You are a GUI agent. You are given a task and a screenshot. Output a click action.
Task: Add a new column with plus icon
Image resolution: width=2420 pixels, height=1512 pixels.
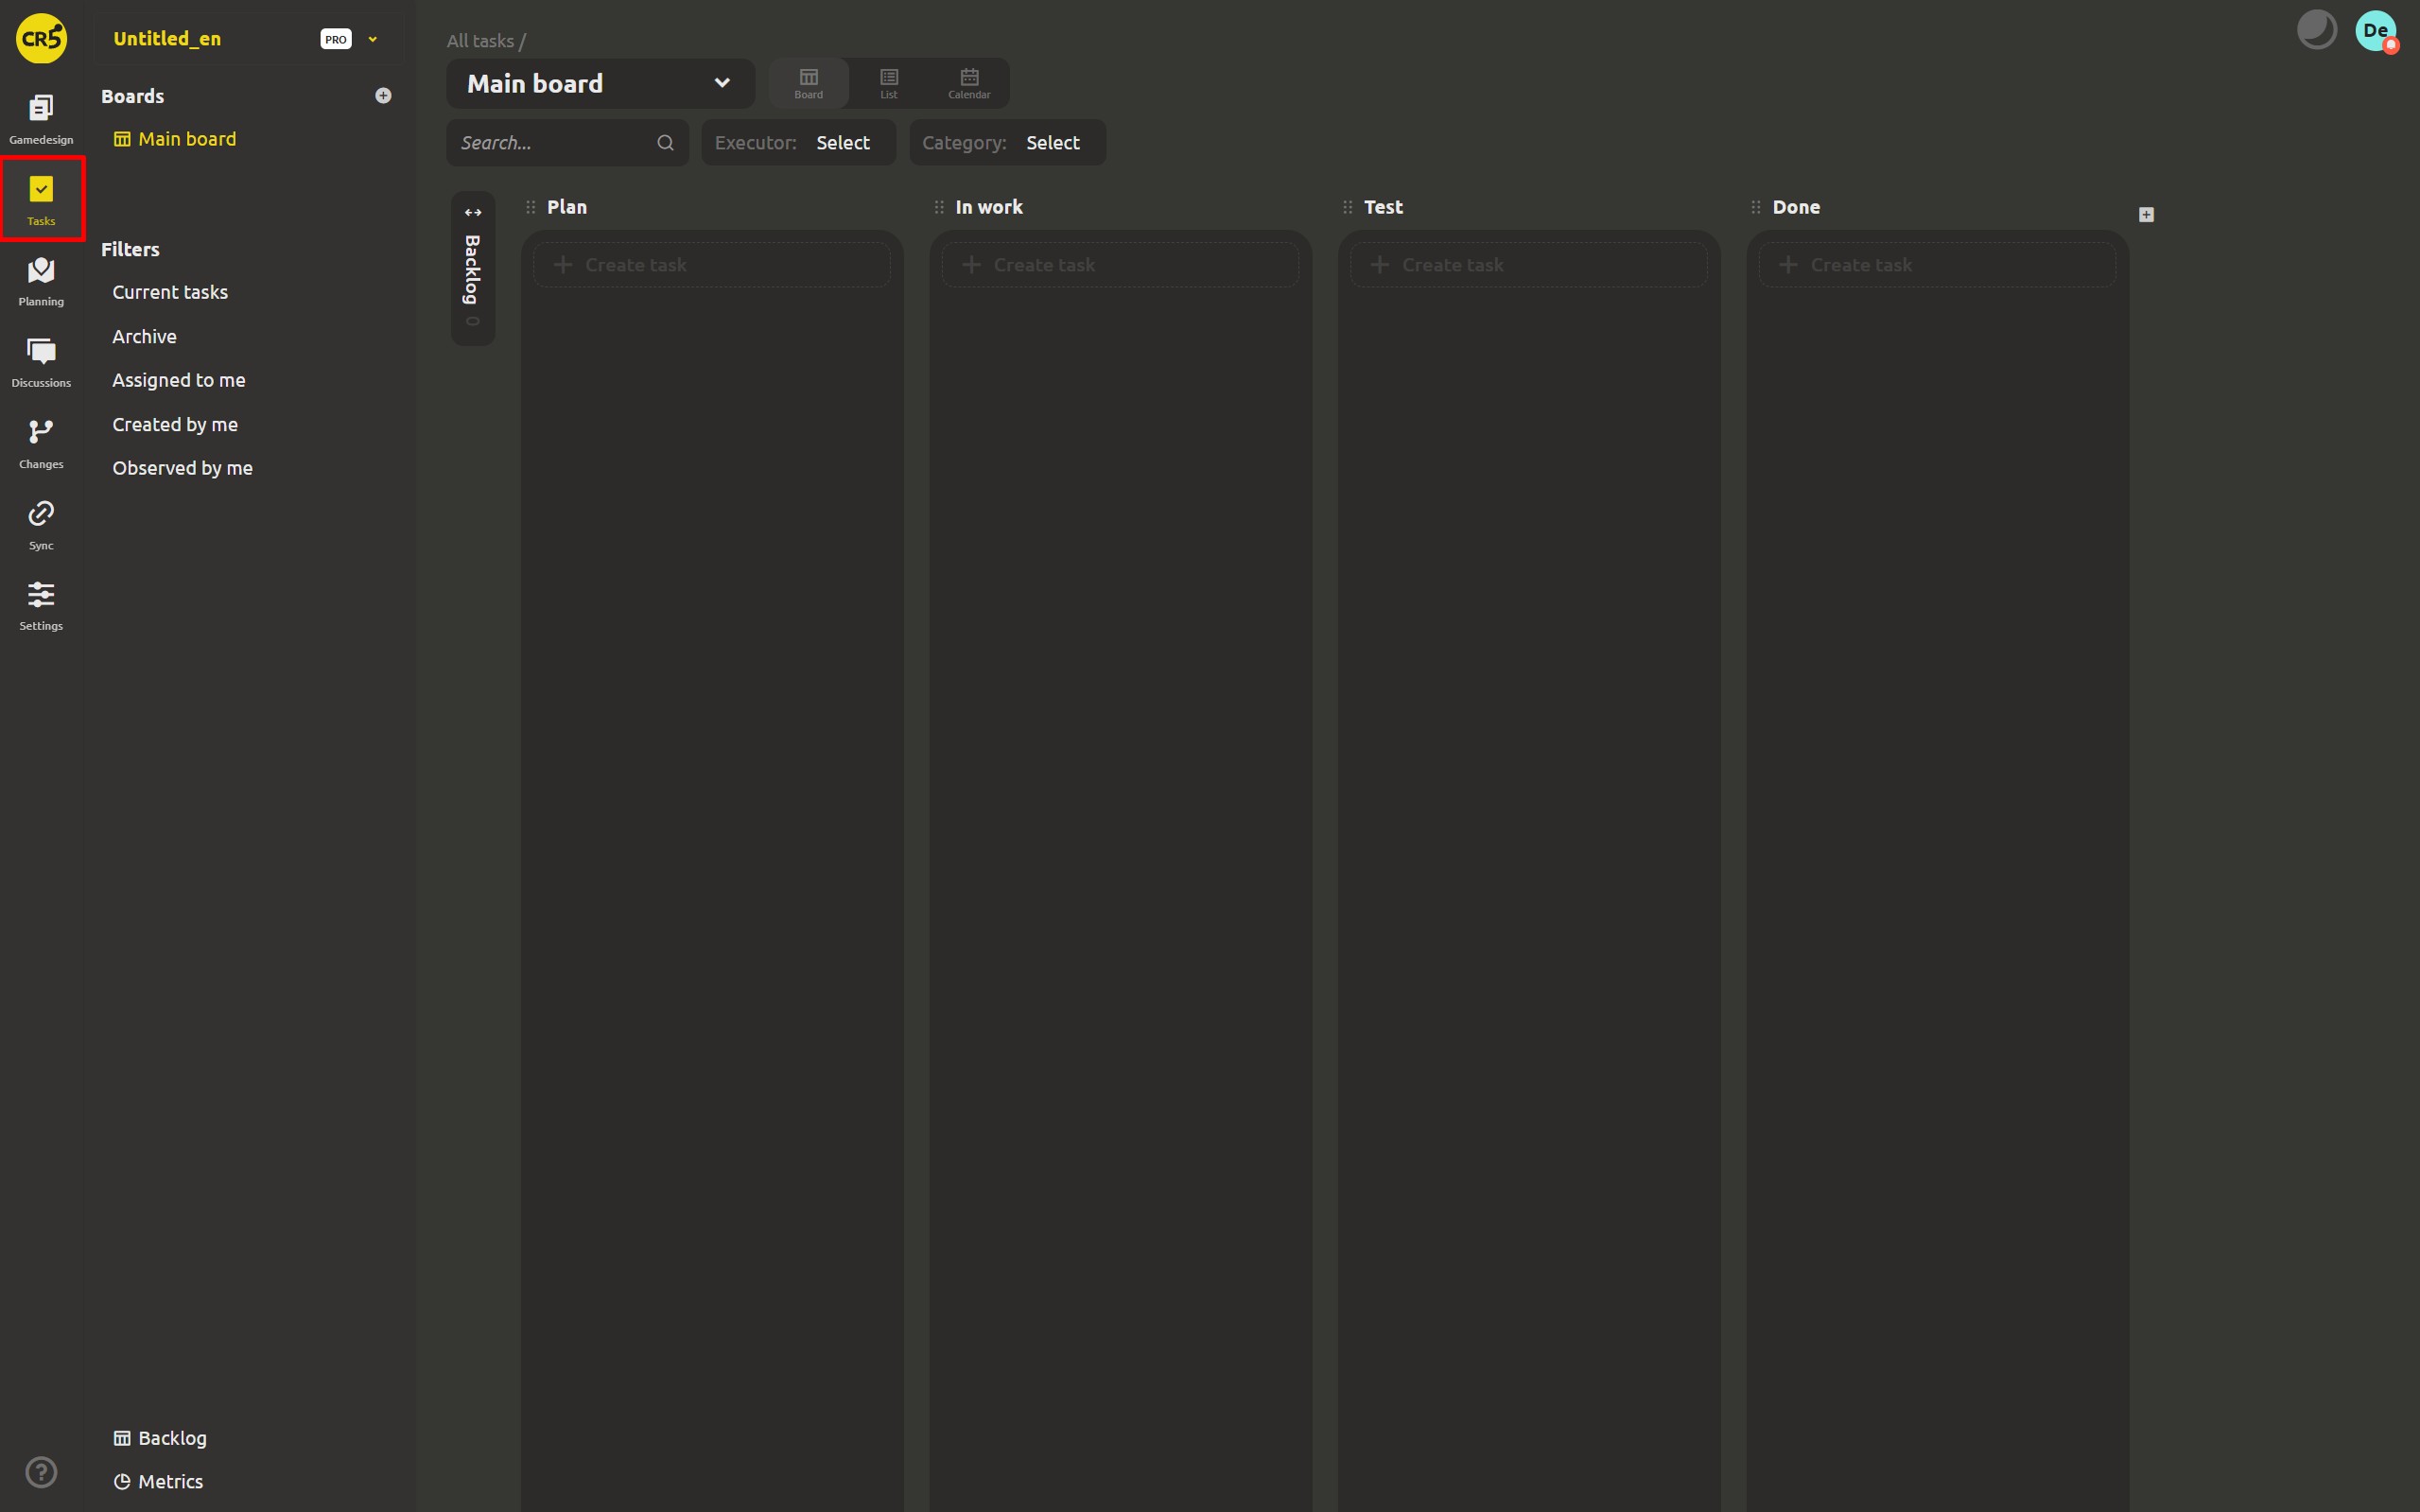(2146, 215)
